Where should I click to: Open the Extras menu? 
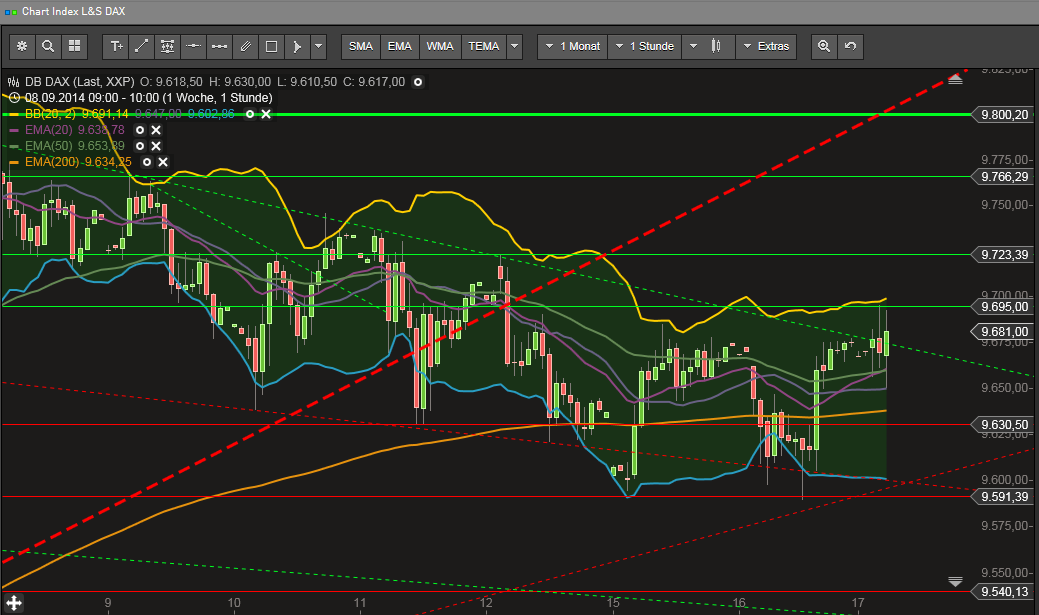coord(766,46)
